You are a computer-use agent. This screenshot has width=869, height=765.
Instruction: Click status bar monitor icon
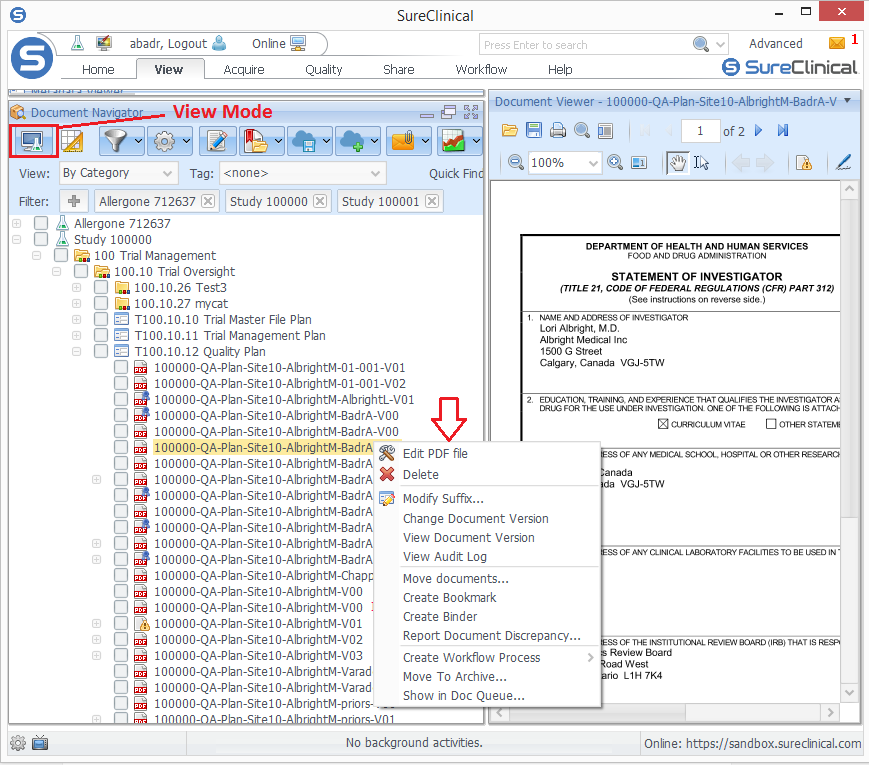coord(40,743)
